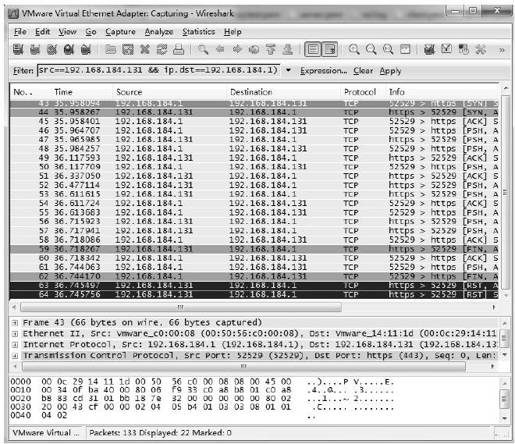Open a capture file icon
Viewport: 515px width, 444px height.
tap(111, 50)
